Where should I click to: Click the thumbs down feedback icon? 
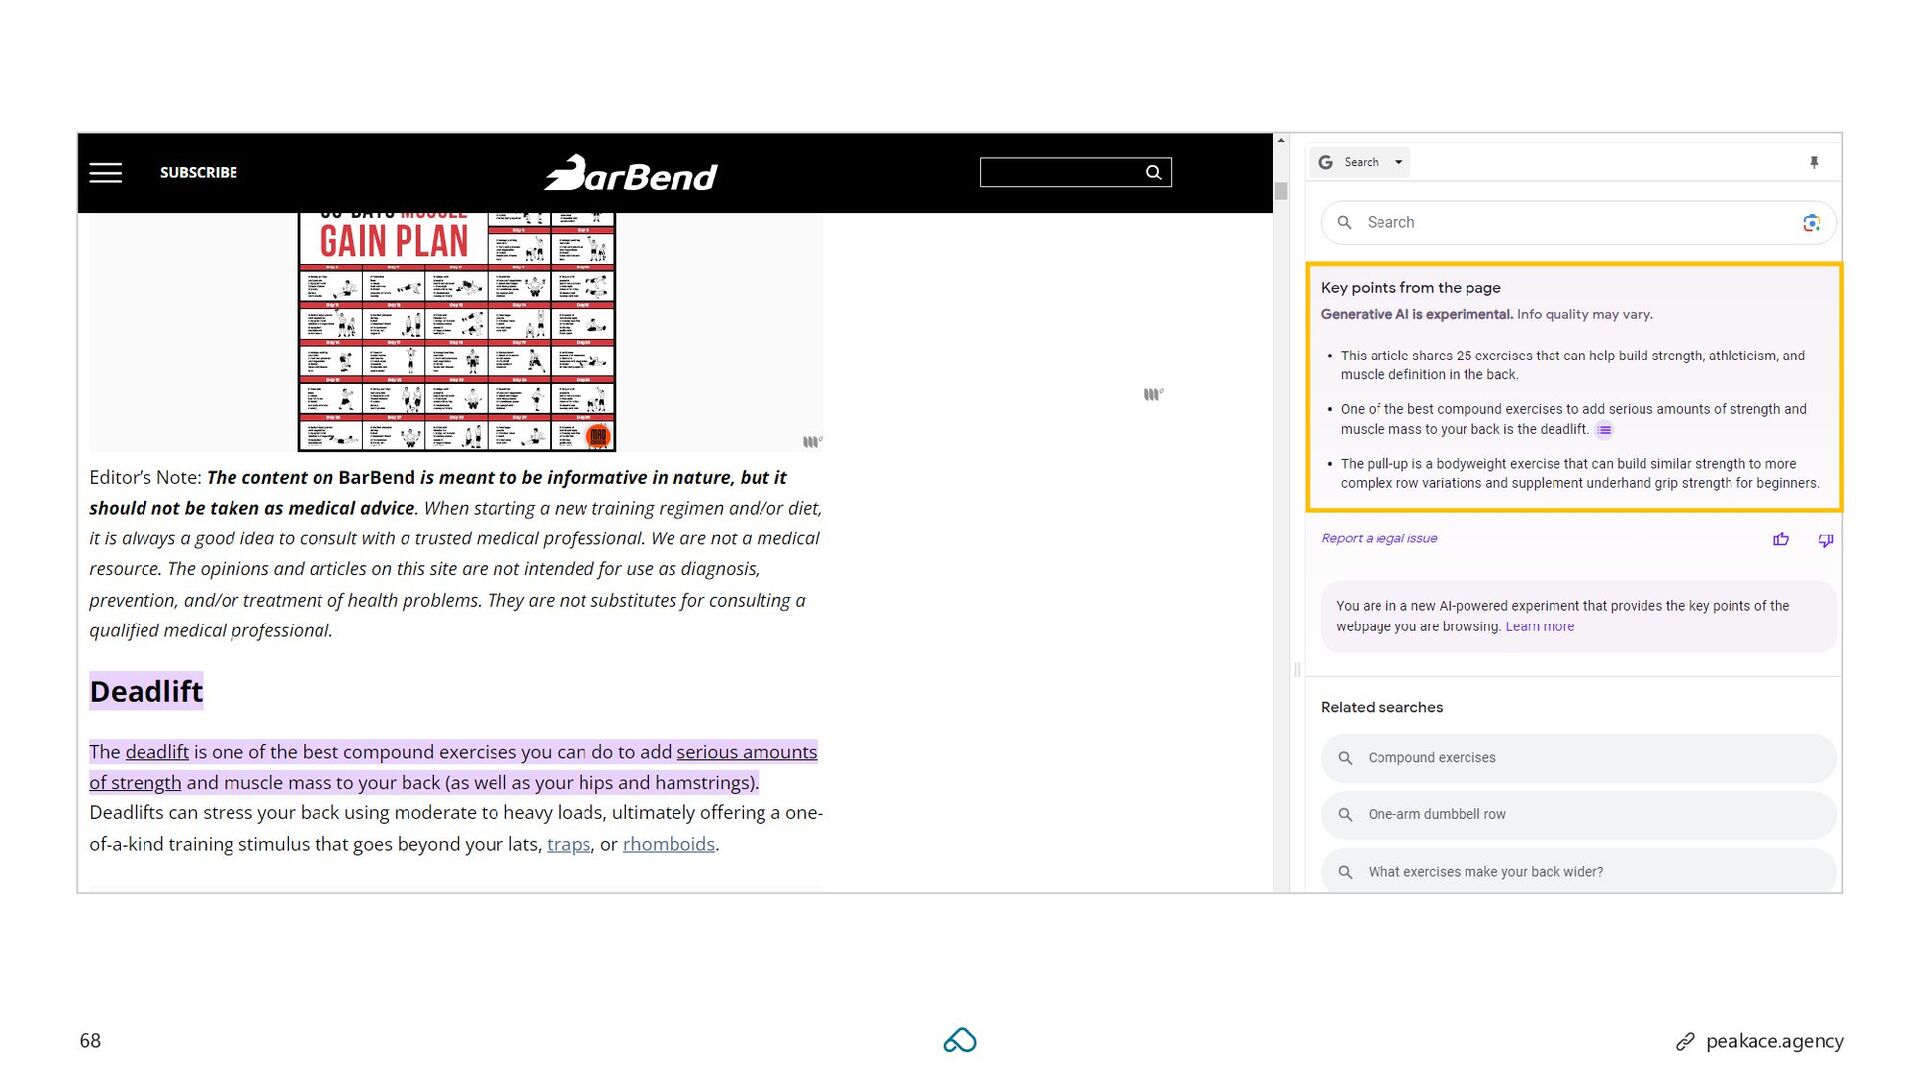1825,540
